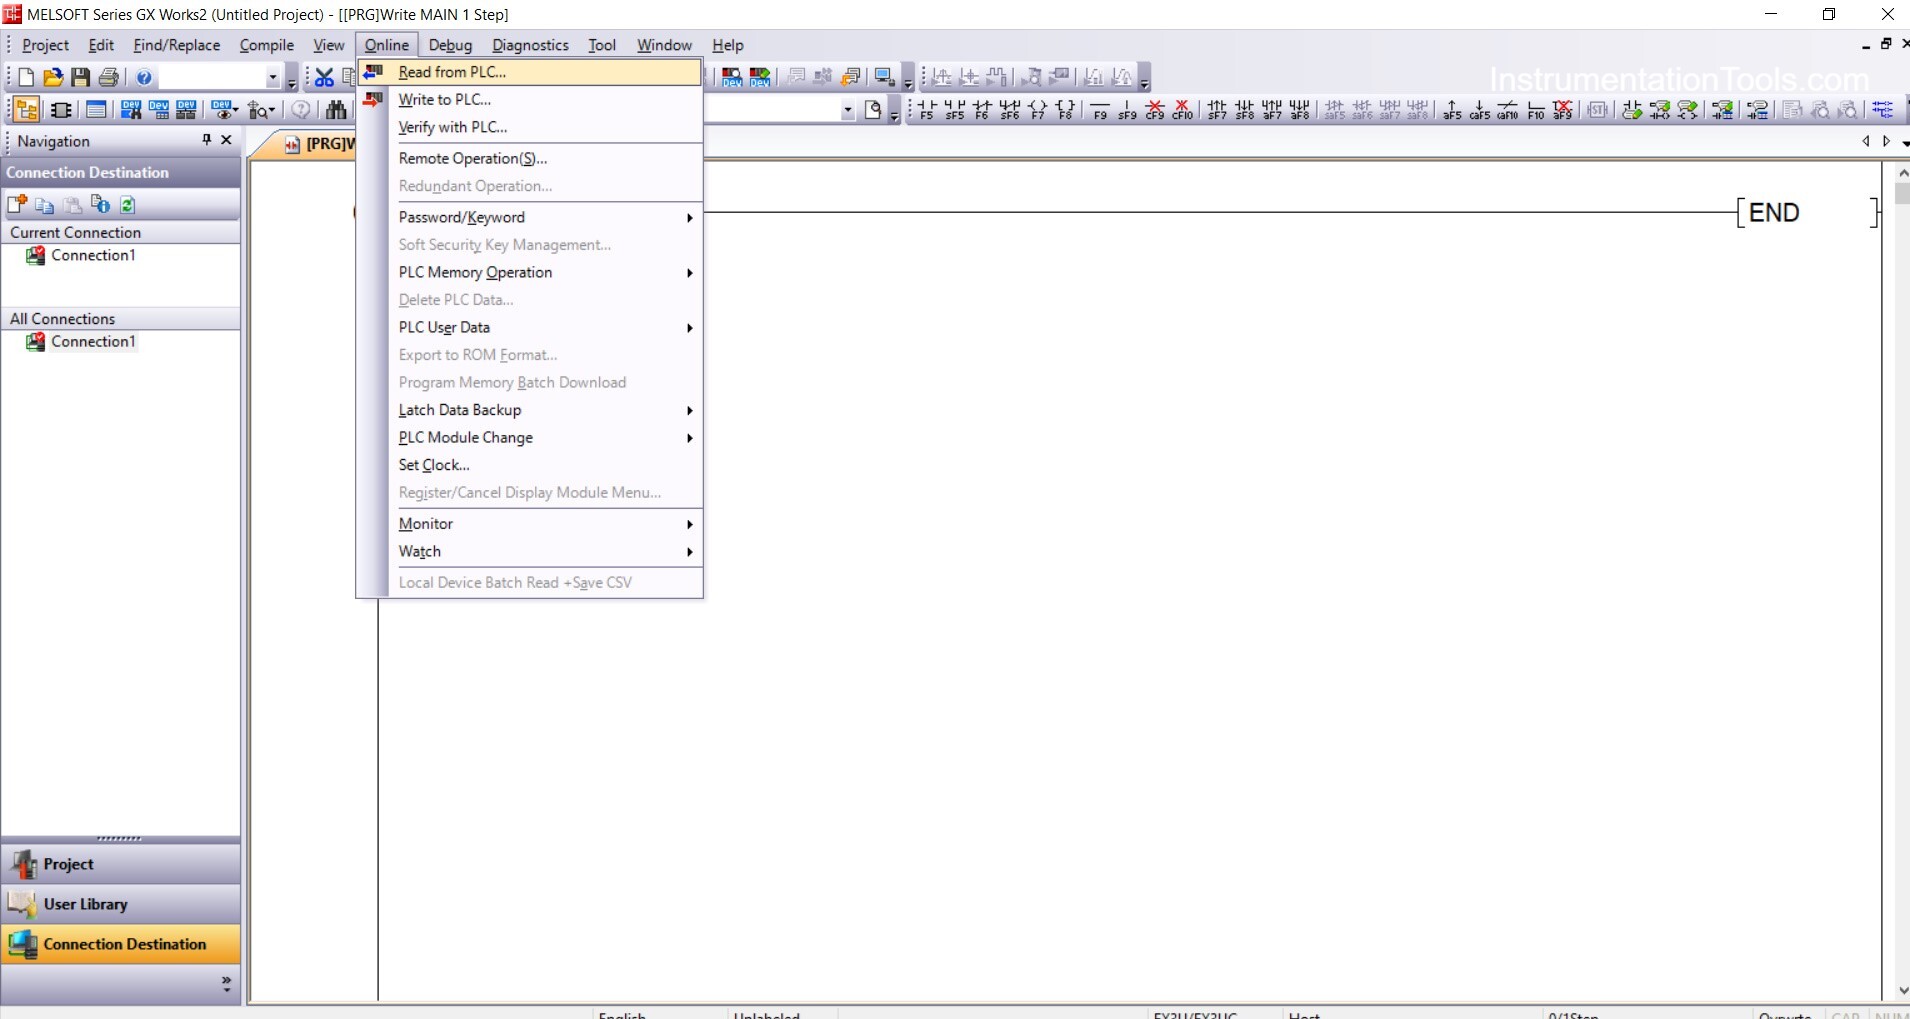Click the F10 draw line icon
1910x1019 pixels.
tap(1536, 110)
